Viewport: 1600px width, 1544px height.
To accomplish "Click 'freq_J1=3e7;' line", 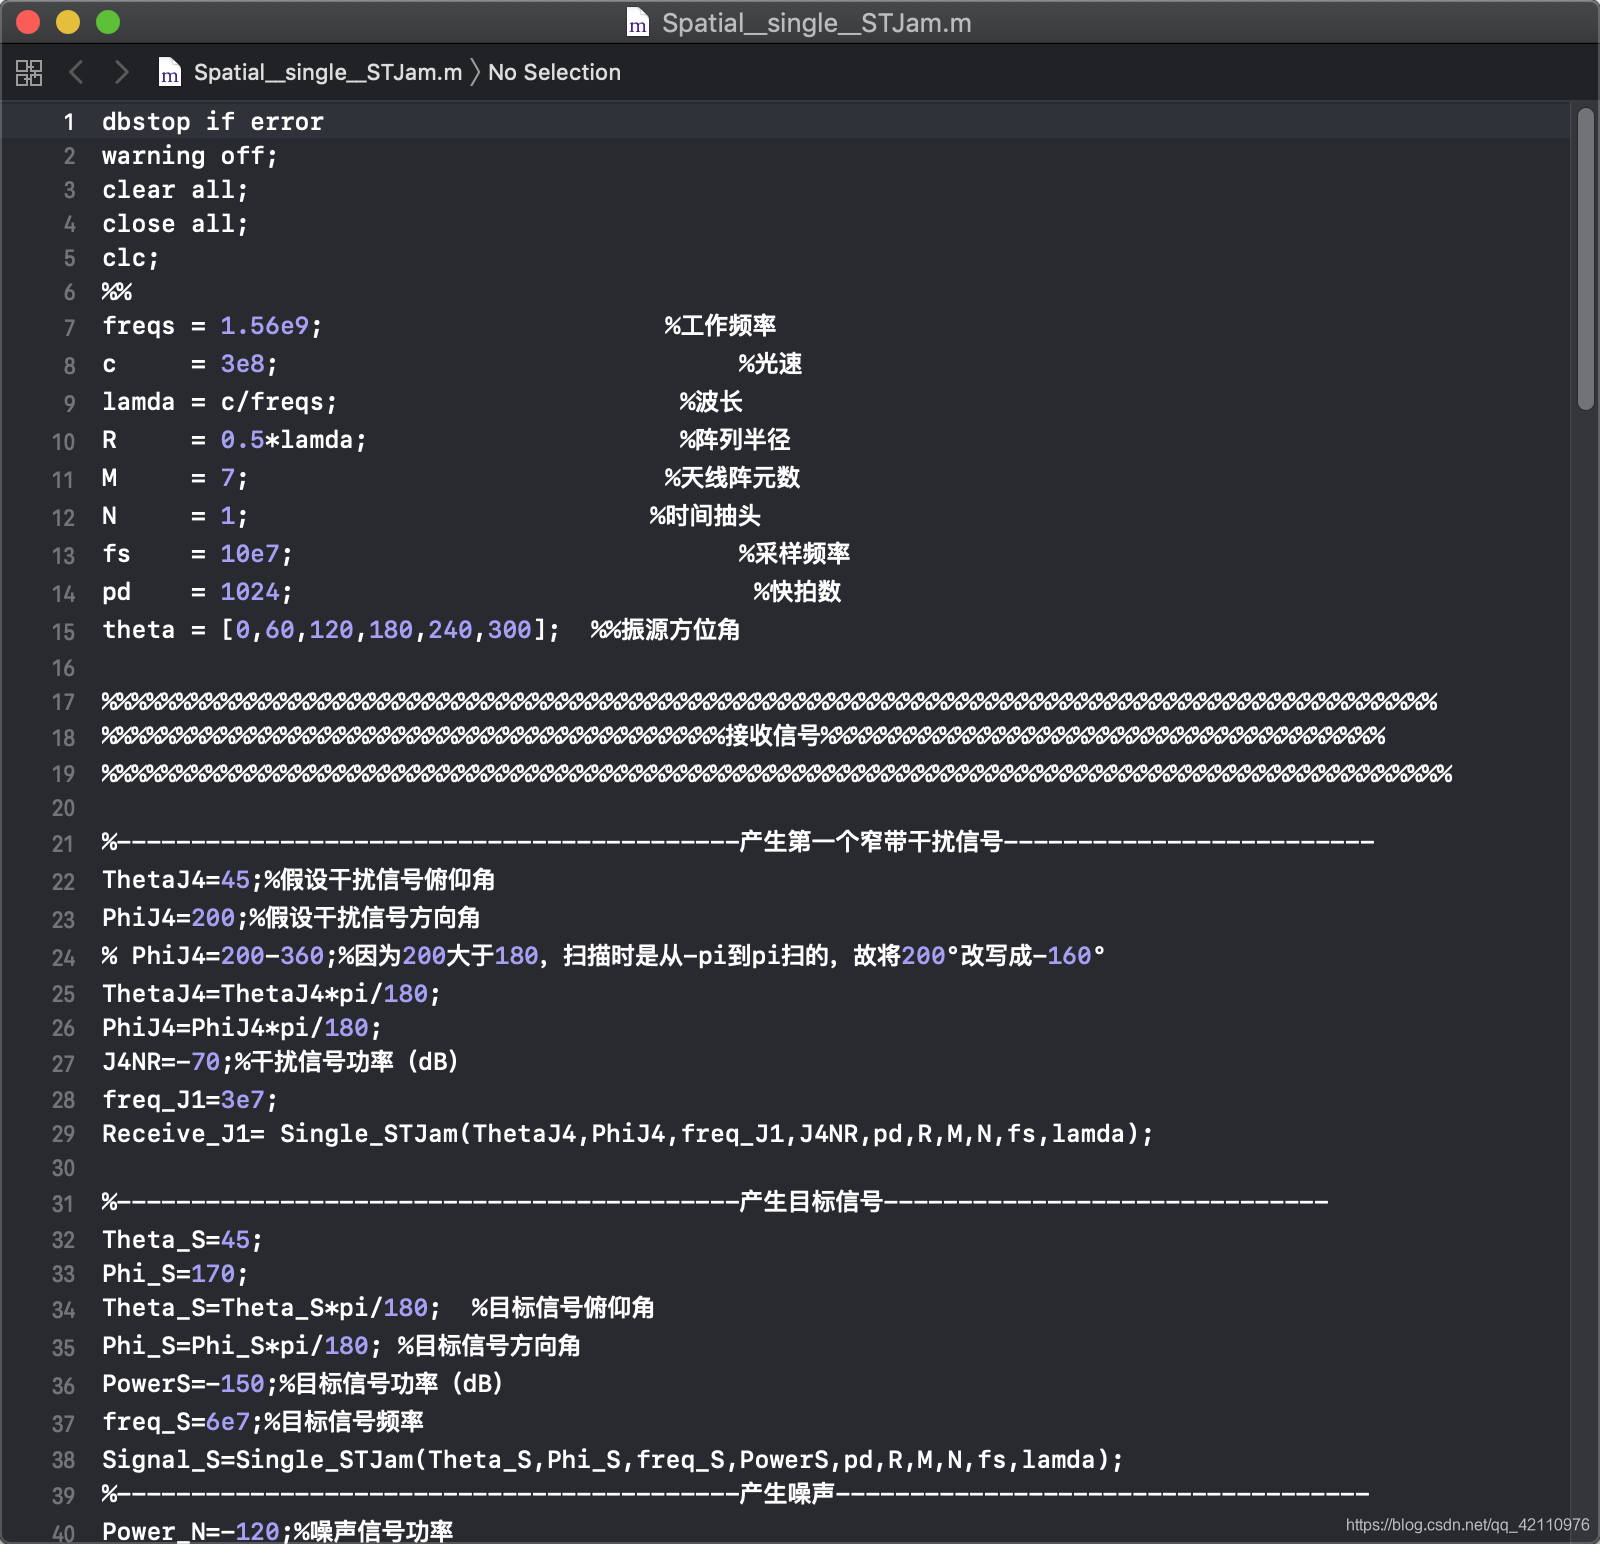I will 190,1100.
